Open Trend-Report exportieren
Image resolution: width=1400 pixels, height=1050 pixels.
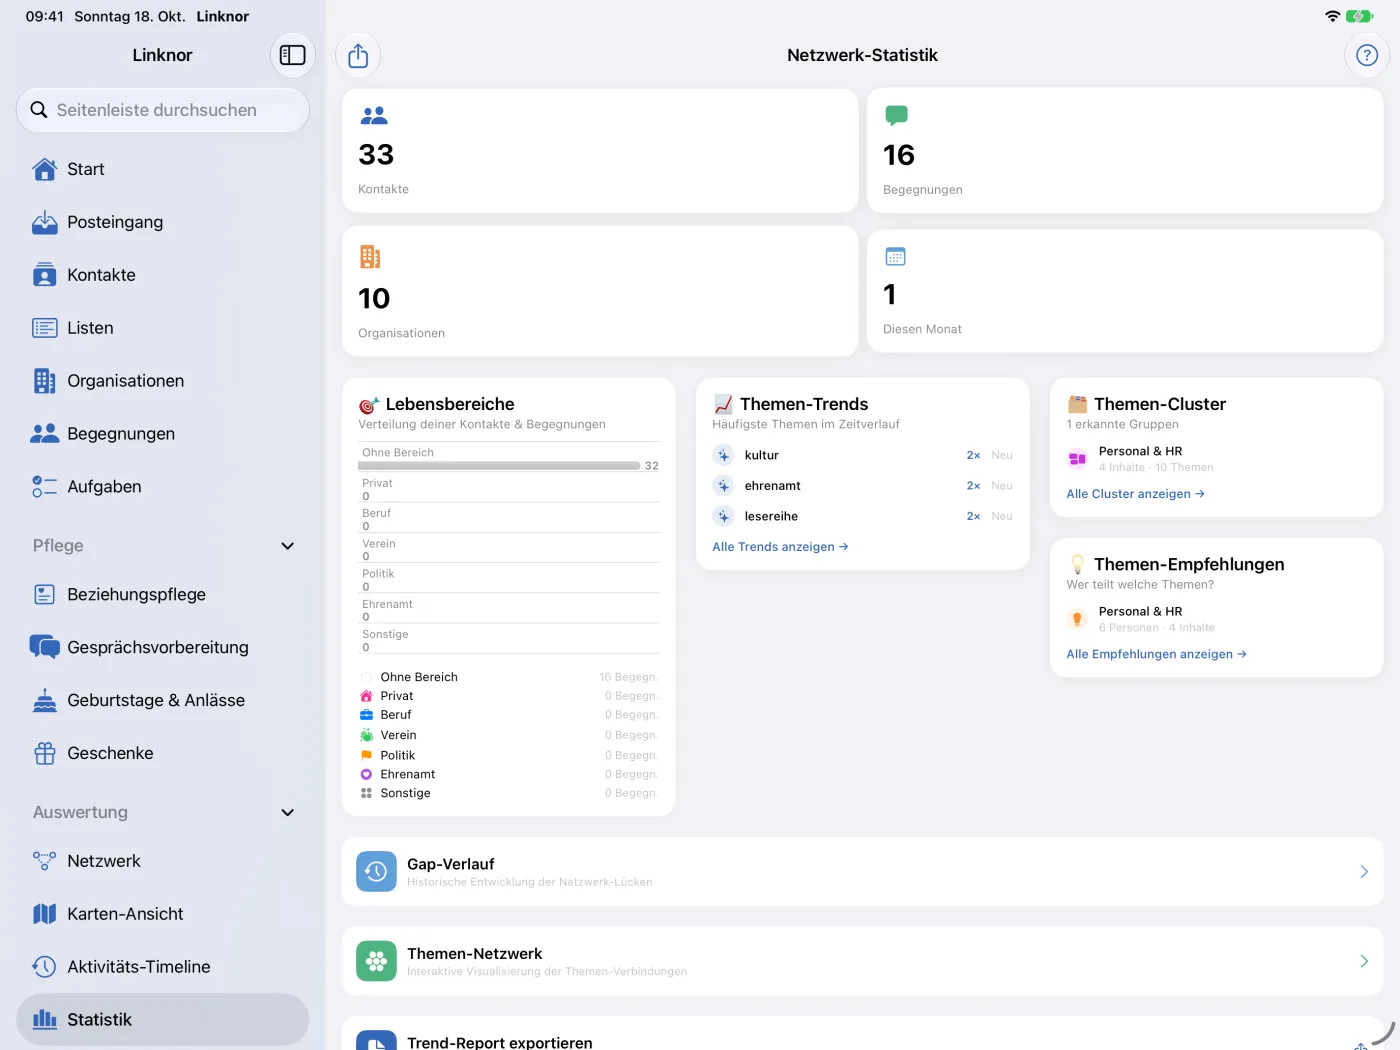click(863, 1034)
